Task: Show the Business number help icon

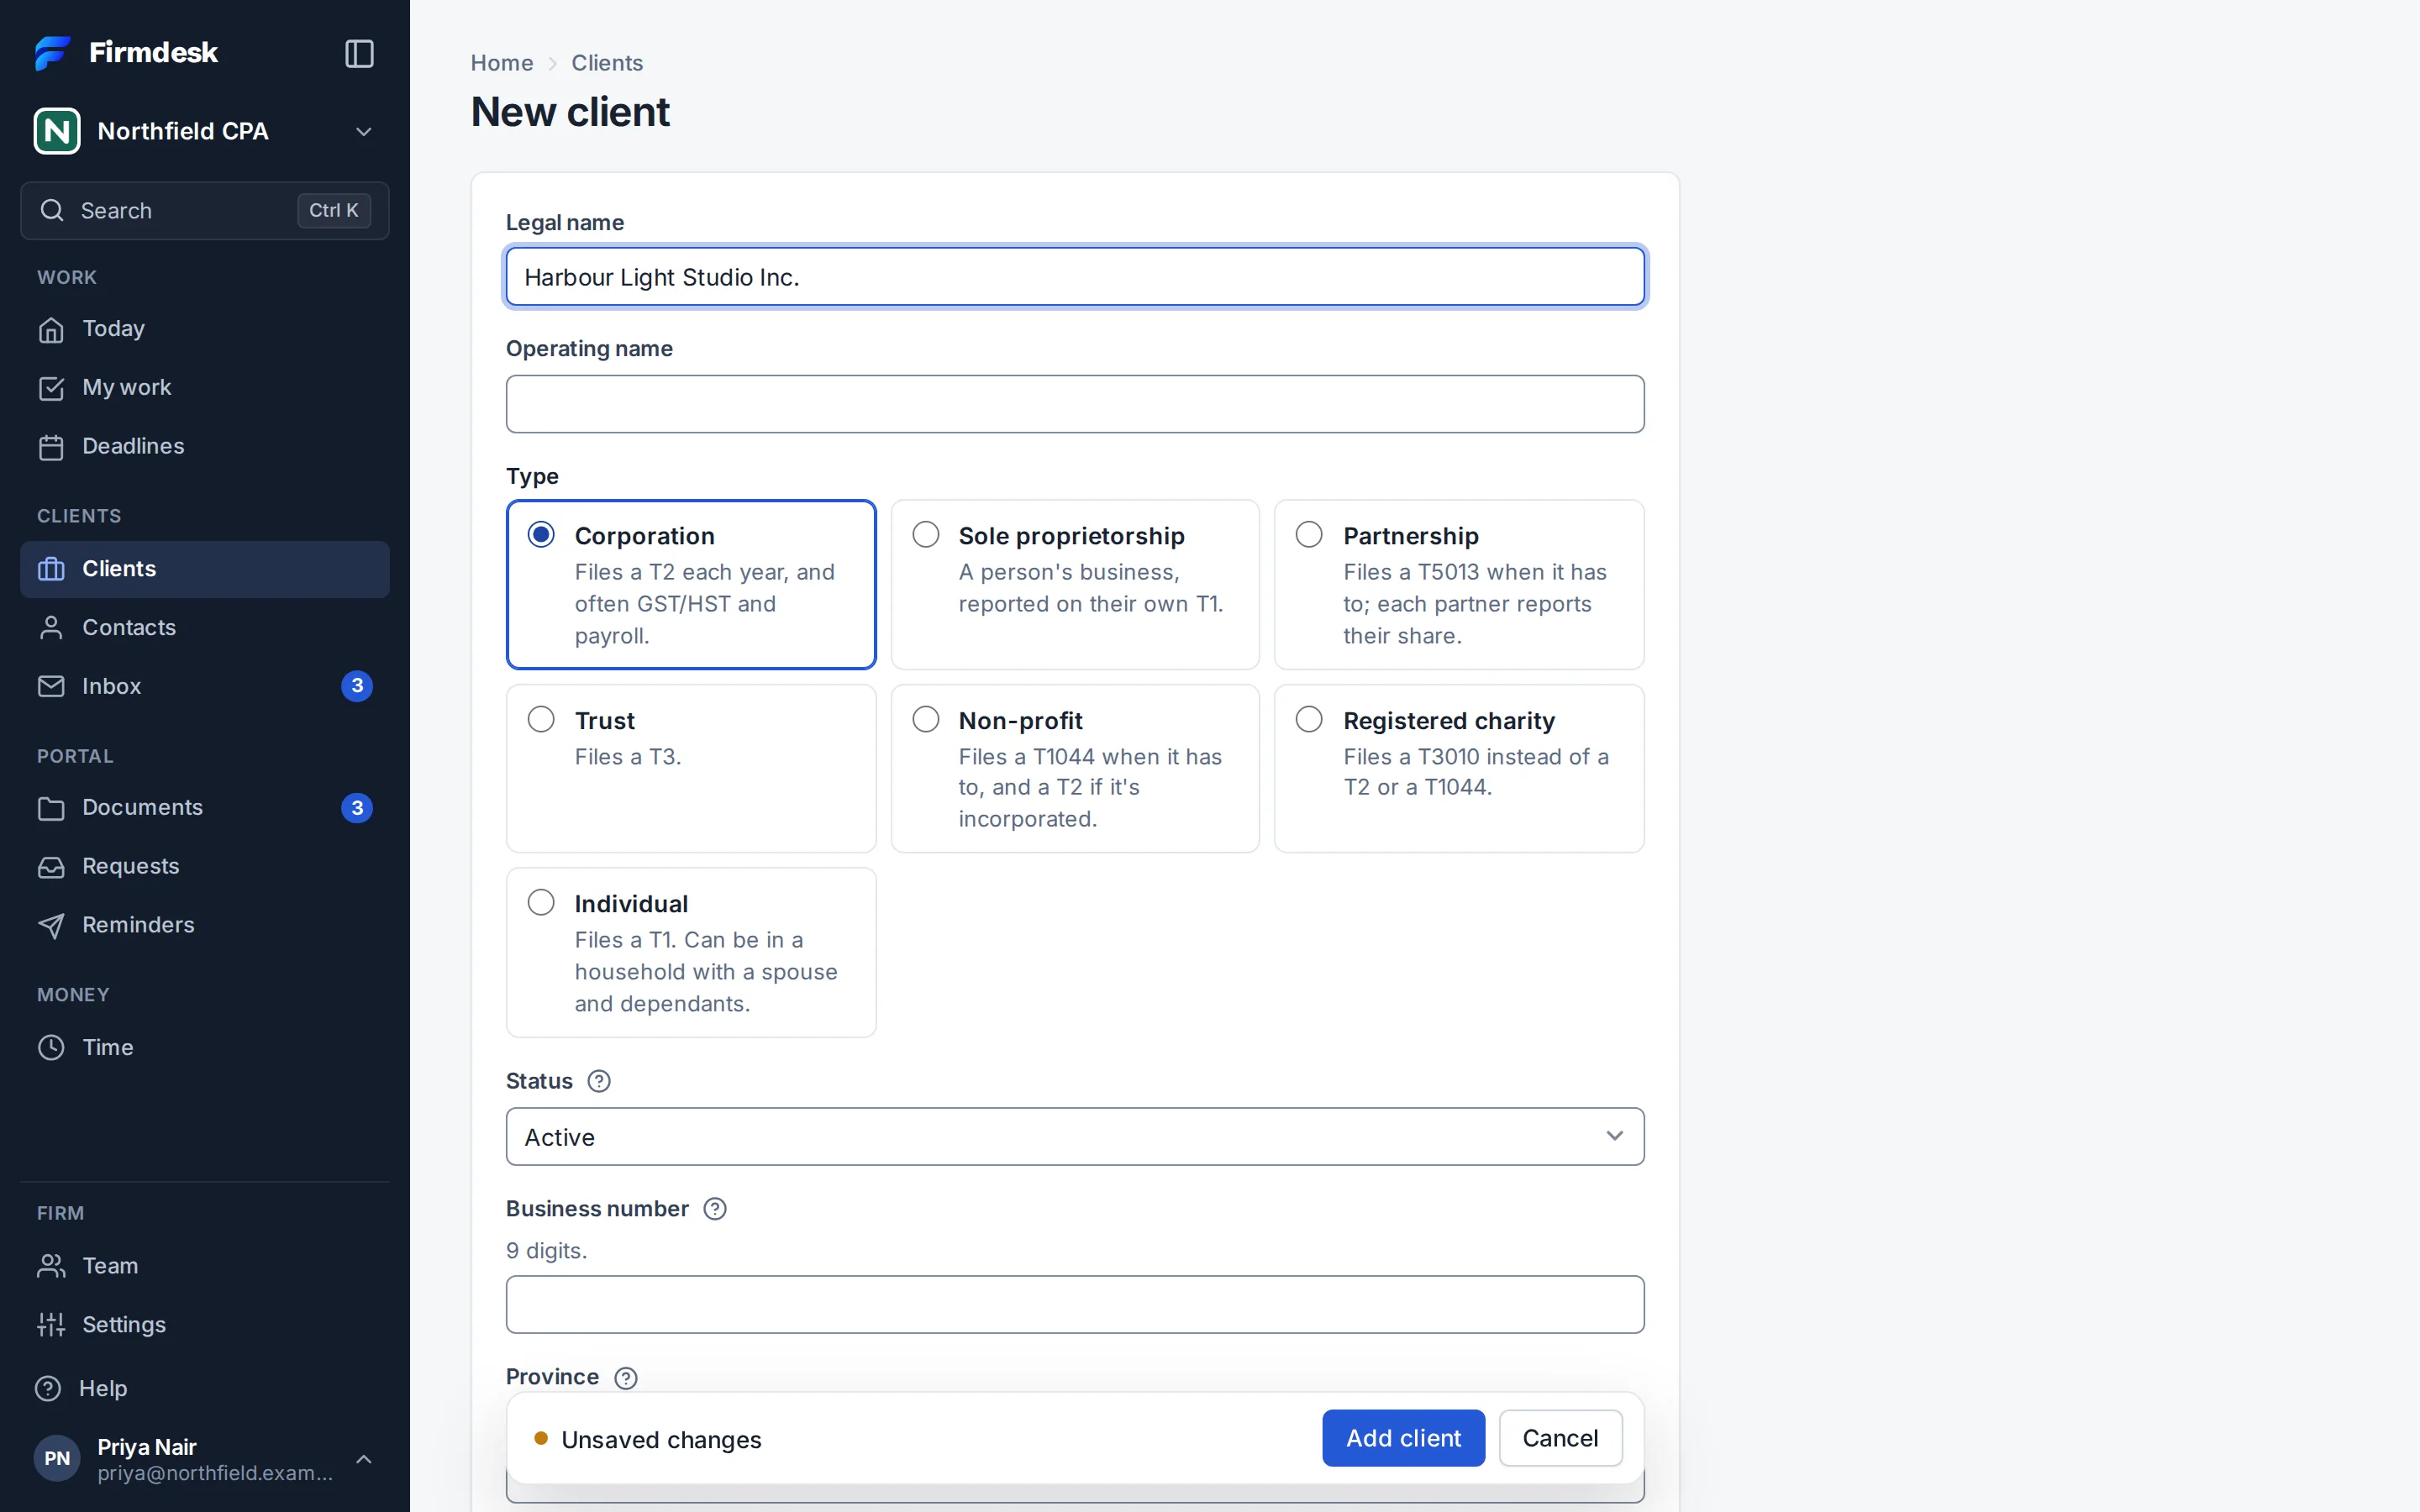Action: click(715, 1209)
